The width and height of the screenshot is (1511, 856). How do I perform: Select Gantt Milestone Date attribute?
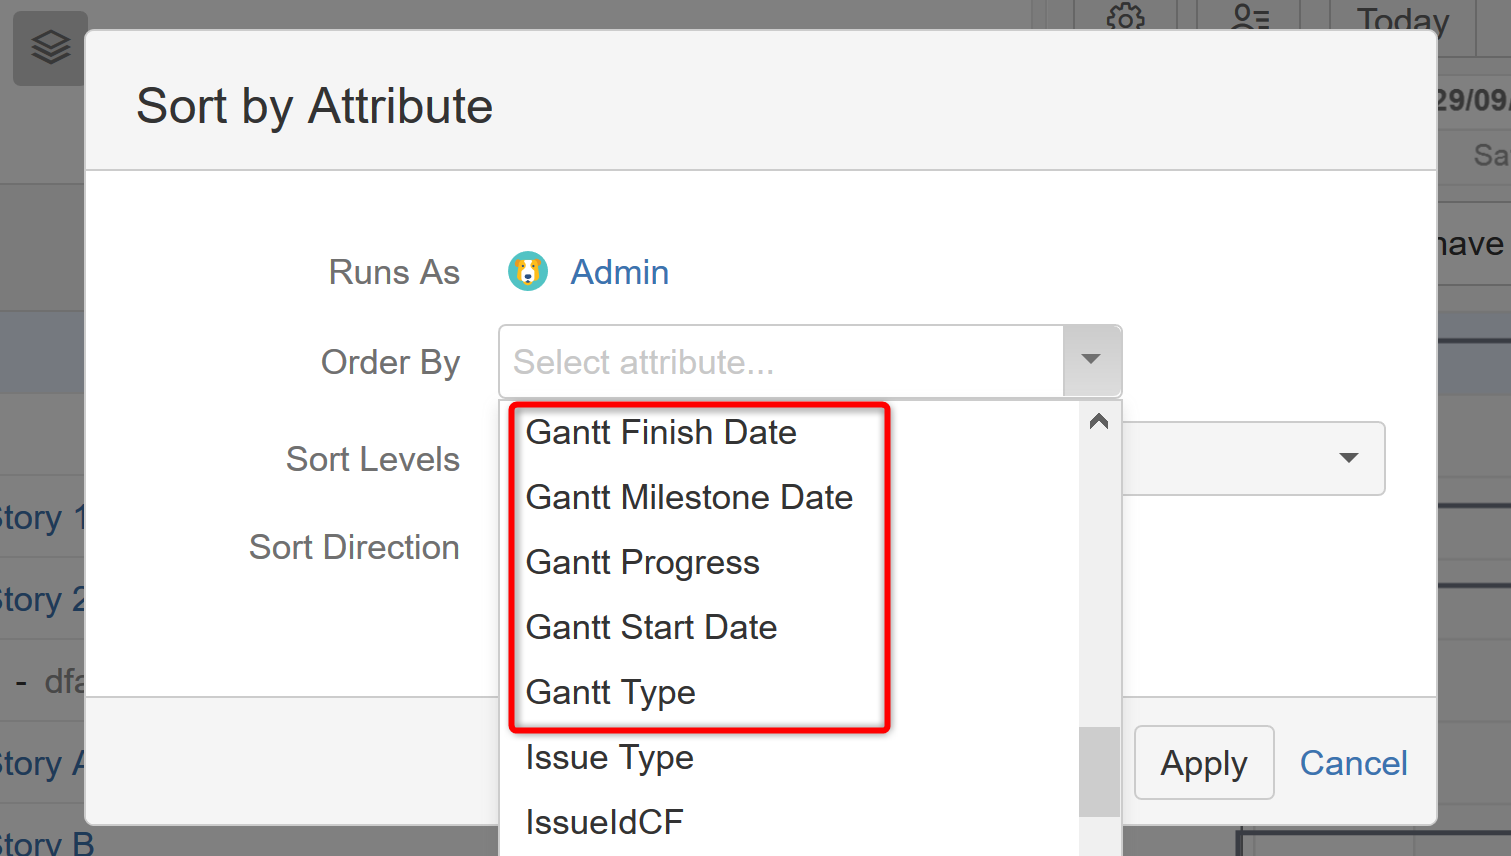click(x=690, y=497)
